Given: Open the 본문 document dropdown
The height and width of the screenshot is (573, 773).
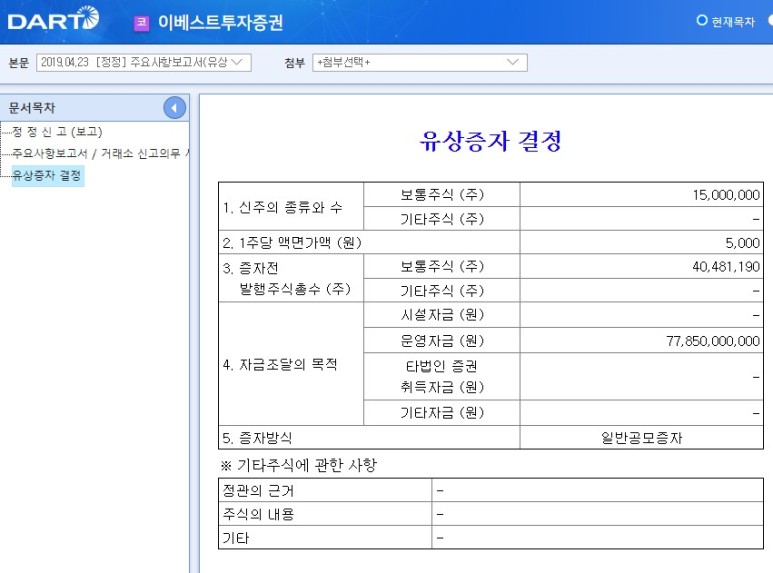Looking at the screenshot, I should click(x=144, y=63).
